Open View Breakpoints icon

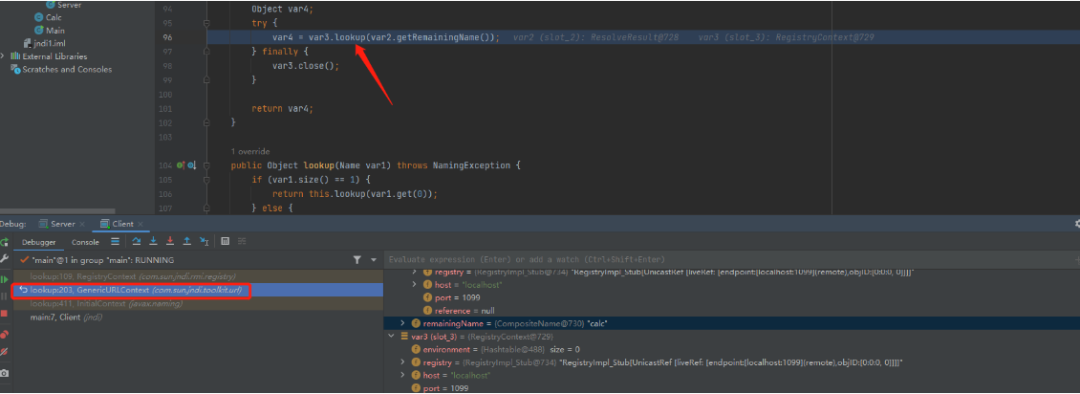pyautogui.click(x=4, y=335)
